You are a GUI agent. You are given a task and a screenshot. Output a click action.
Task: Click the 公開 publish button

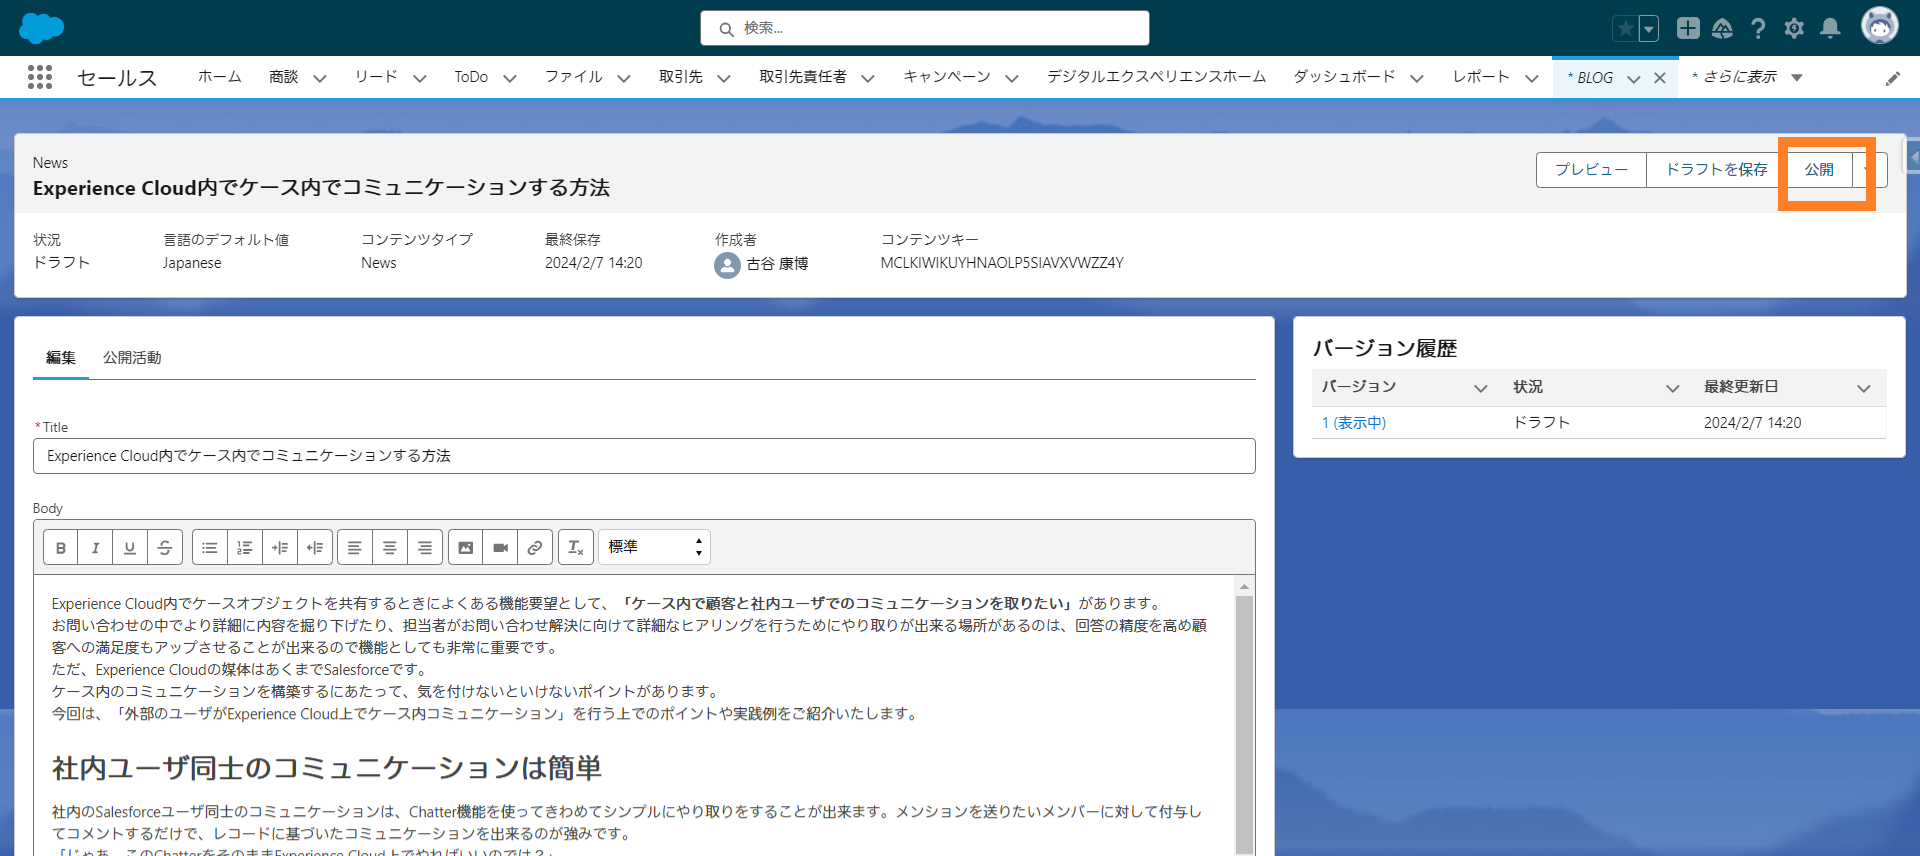coord(1819,170)
